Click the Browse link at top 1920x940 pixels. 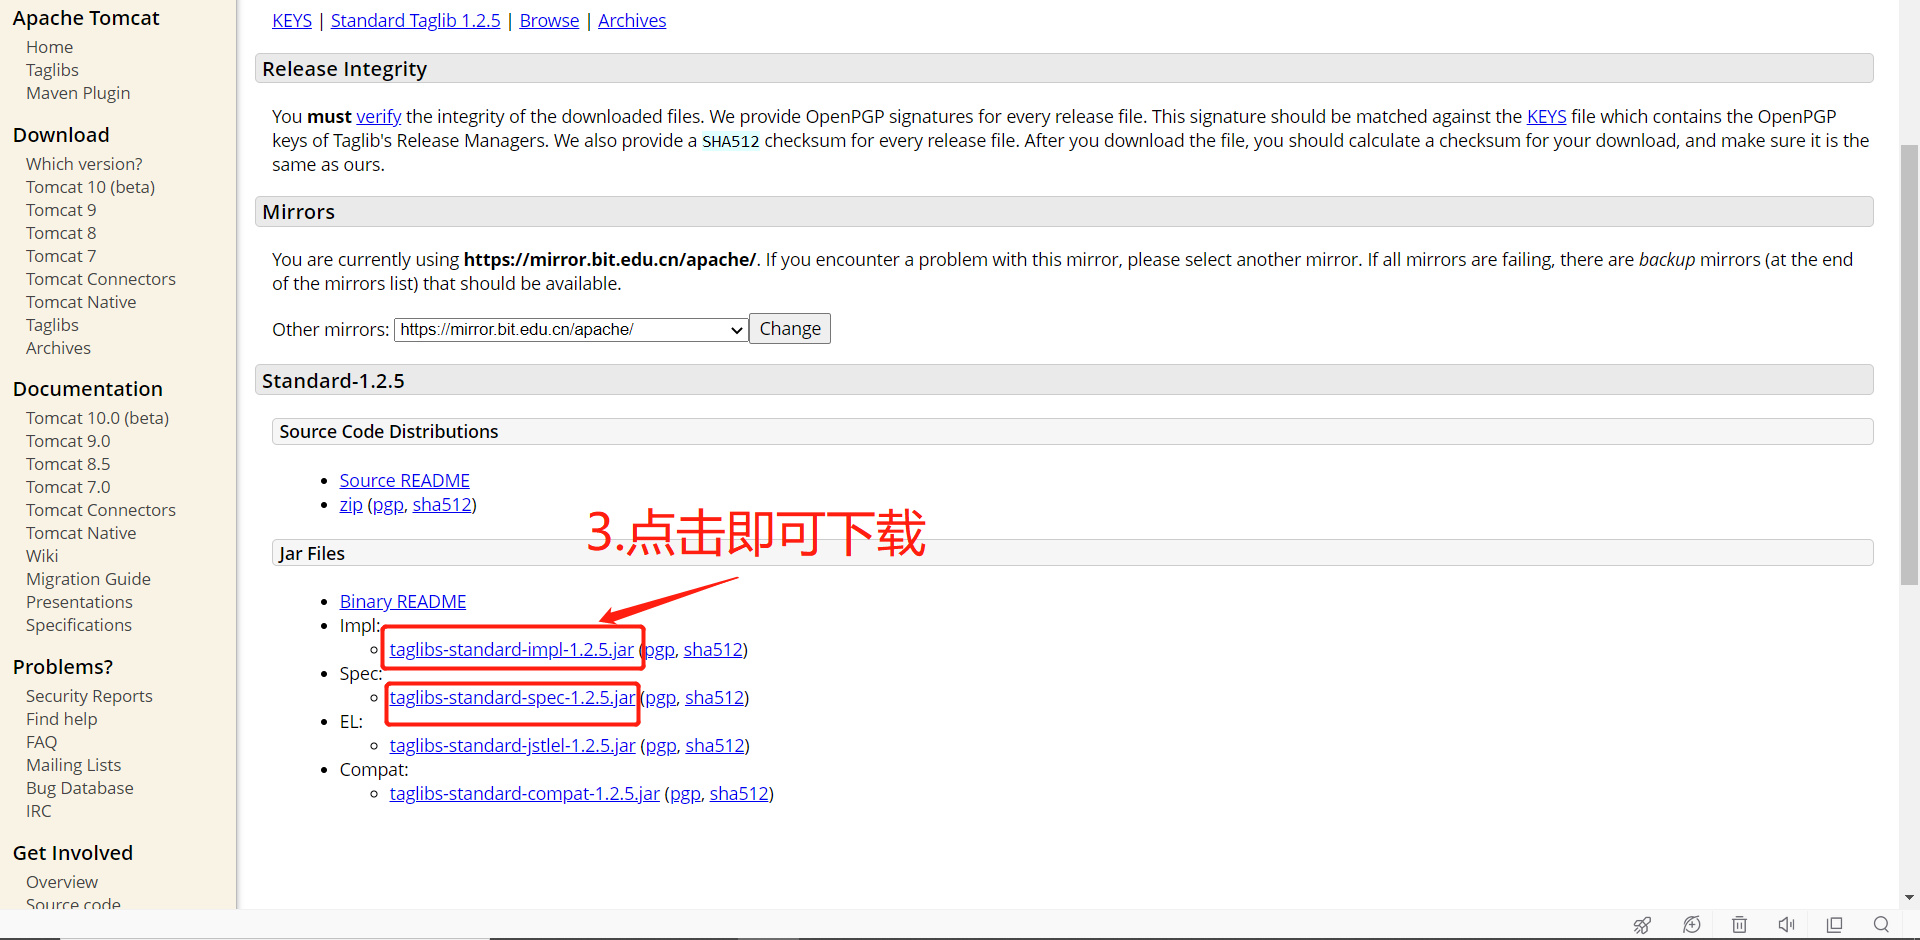pyautogui.click(x=549, y=21)
